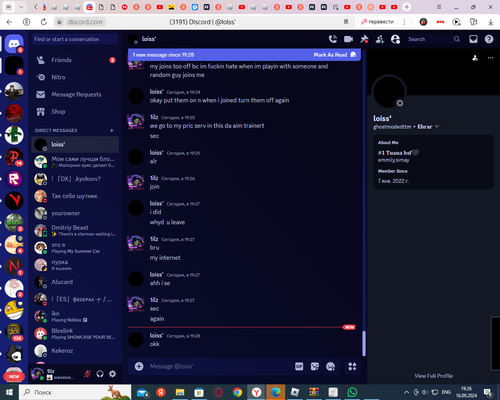This screenshot has width=500, height=400.
Task: Open a new browser tab
Action: click(x=407, y=7)
